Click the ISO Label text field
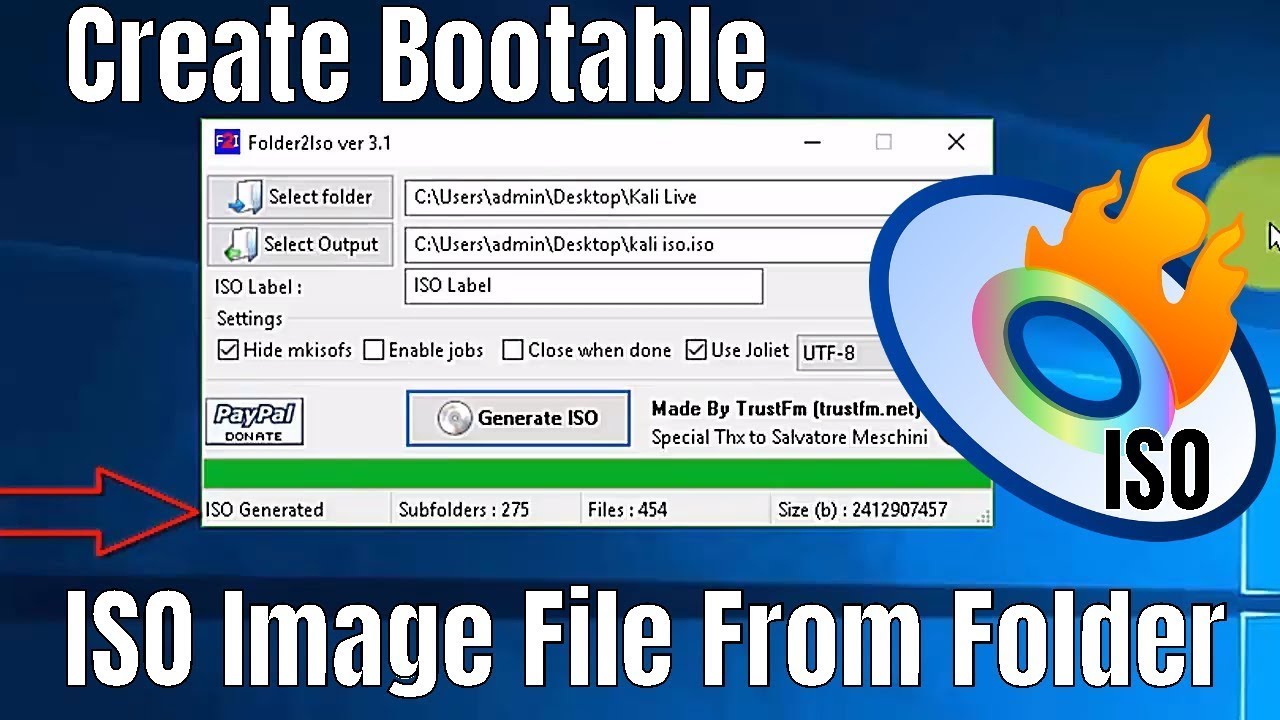Screen dimensions: 1280x720 pos(584,286)
